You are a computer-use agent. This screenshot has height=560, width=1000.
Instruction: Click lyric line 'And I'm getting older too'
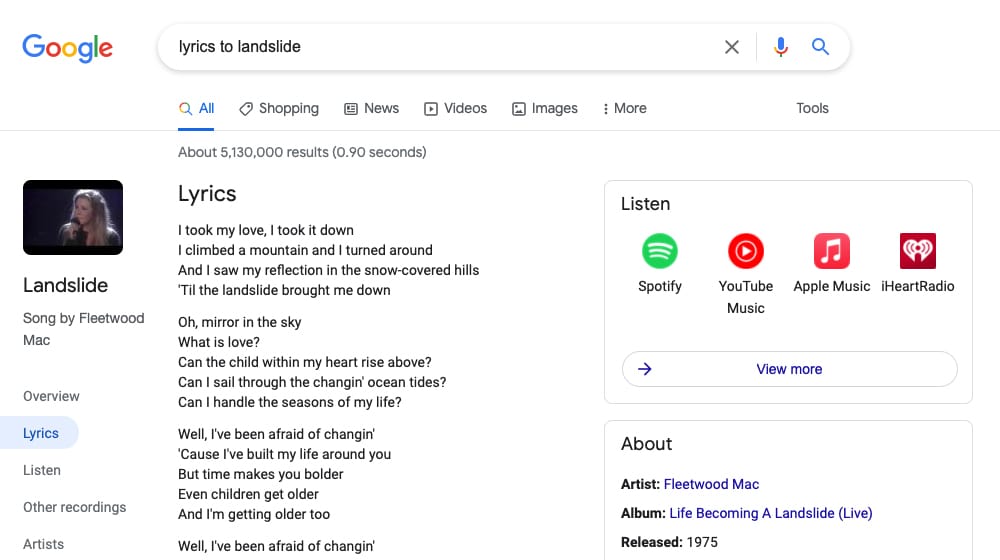pos(254,514)
